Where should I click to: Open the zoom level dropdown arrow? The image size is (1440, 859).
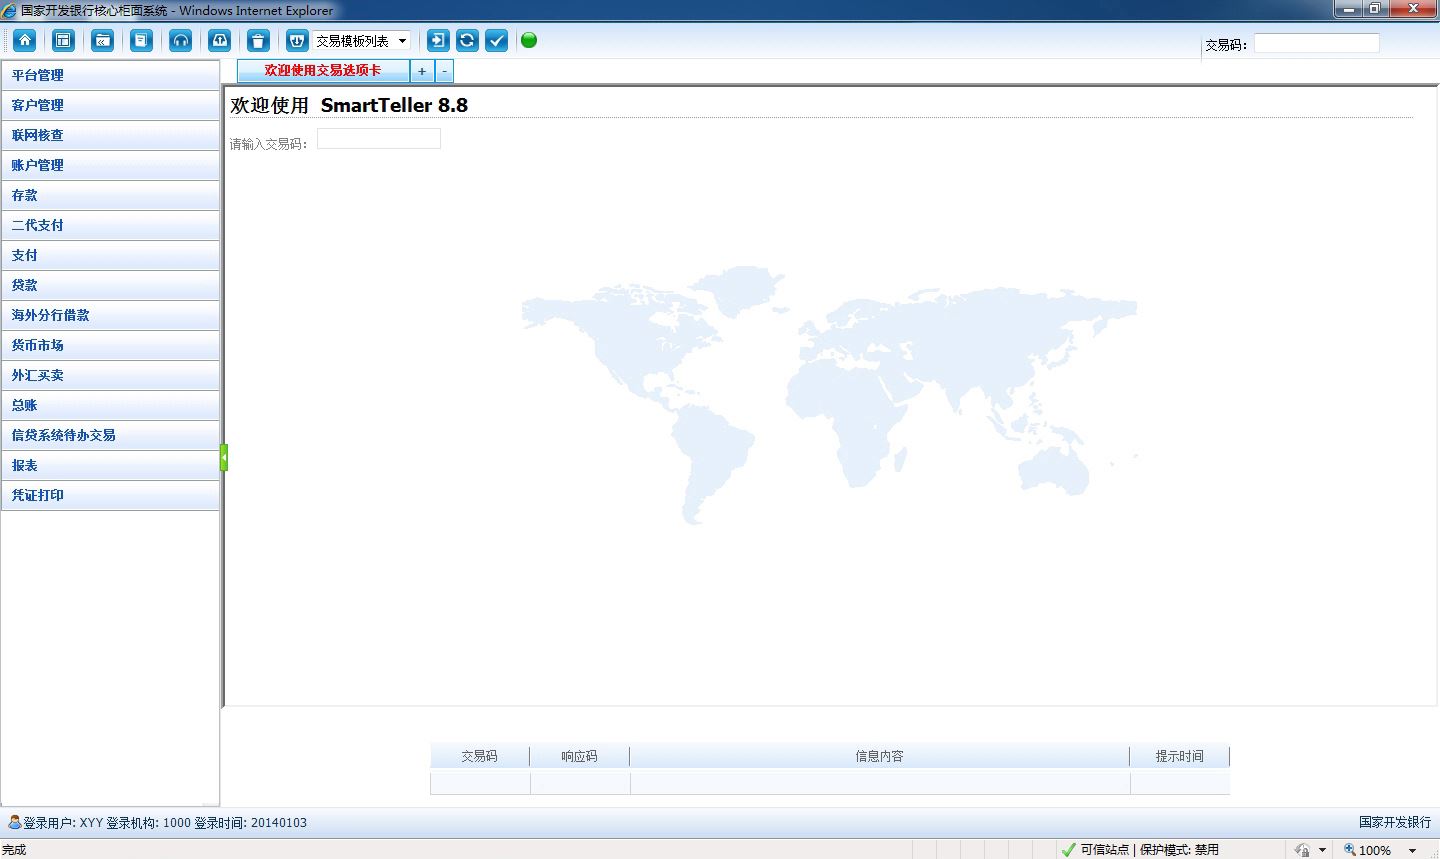[1412, 850]
